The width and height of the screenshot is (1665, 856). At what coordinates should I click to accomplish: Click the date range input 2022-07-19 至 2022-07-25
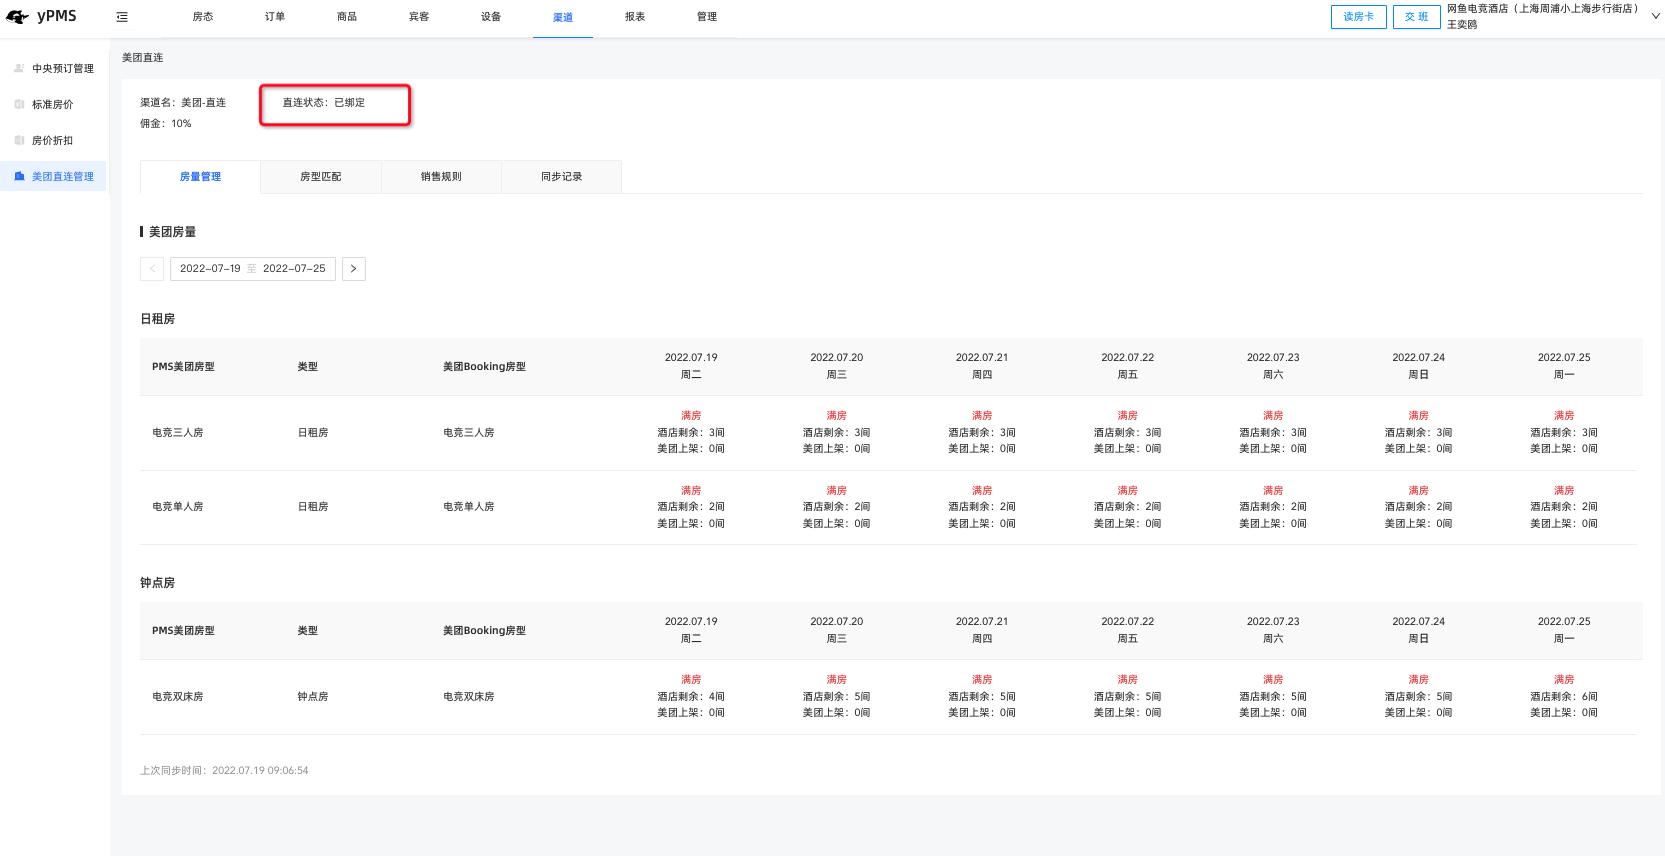(x=253, y=269)
